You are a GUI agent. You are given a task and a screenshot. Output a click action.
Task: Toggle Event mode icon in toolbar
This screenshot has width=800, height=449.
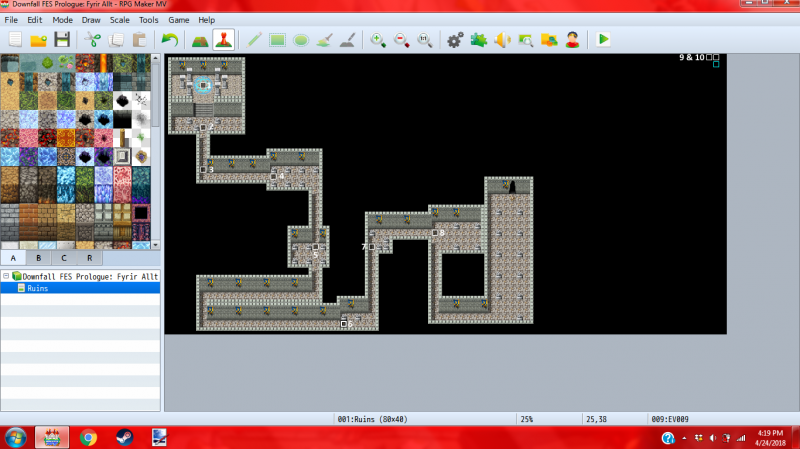point(223,40)
